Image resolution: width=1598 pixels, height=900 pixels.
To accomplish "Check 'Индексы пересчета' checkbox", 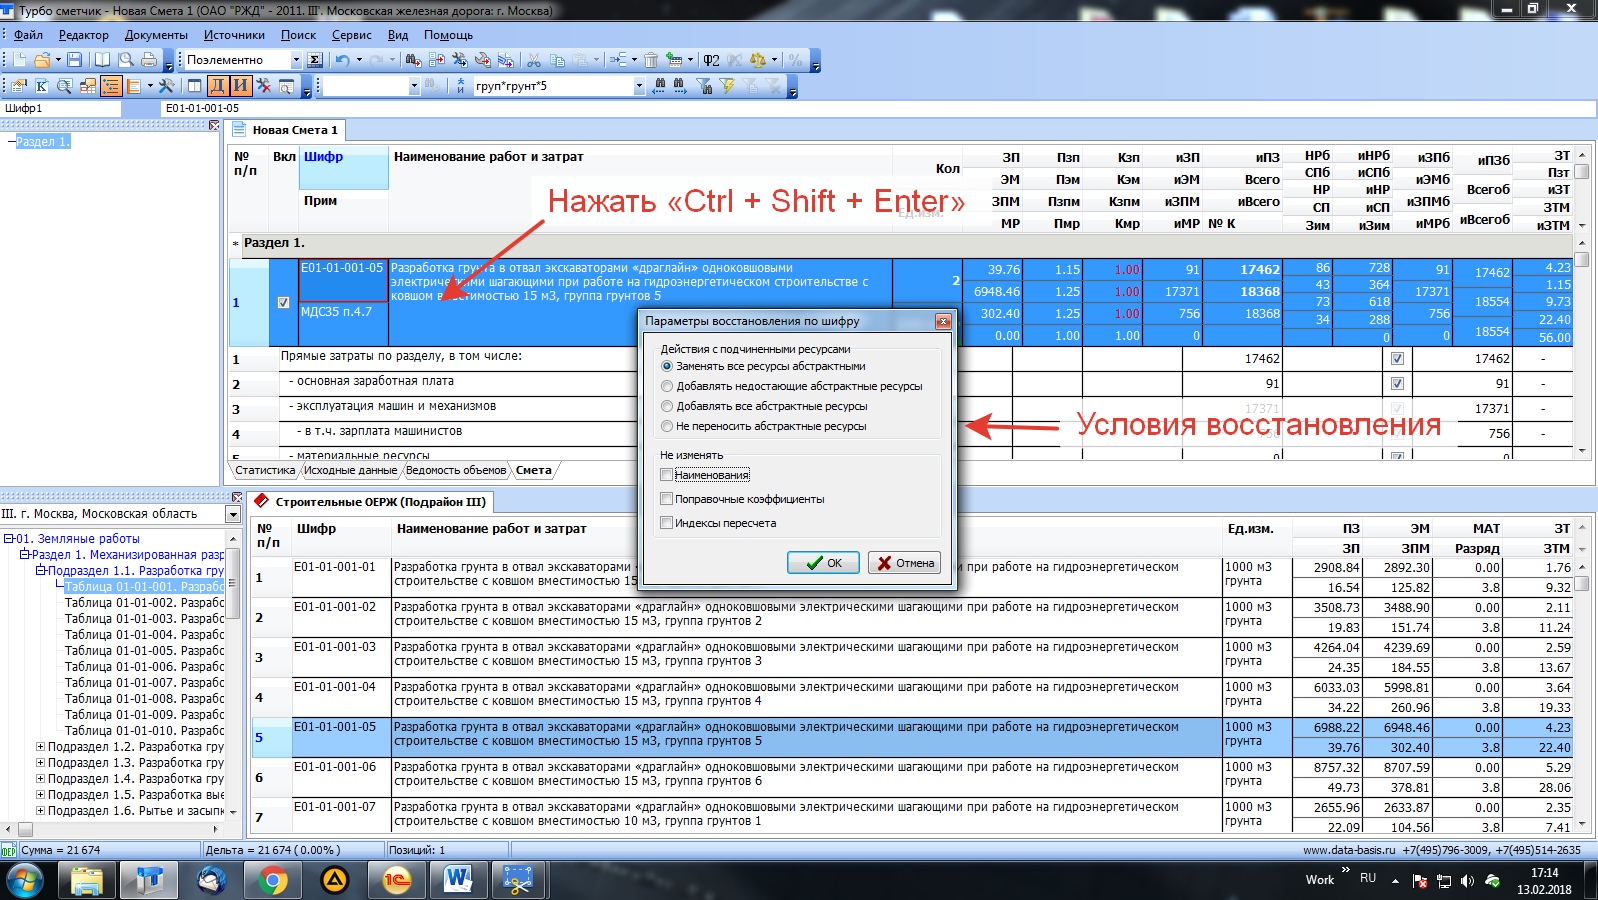I will 666,523.
